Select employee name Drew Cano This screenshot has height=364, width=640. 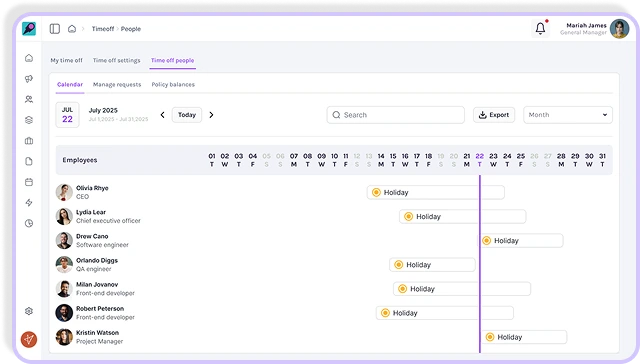(x=92, y=236)
